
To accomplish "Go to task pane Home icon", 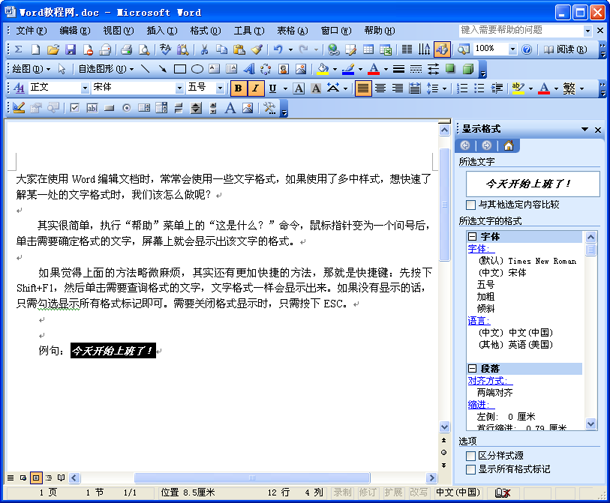I will point(508,145).
